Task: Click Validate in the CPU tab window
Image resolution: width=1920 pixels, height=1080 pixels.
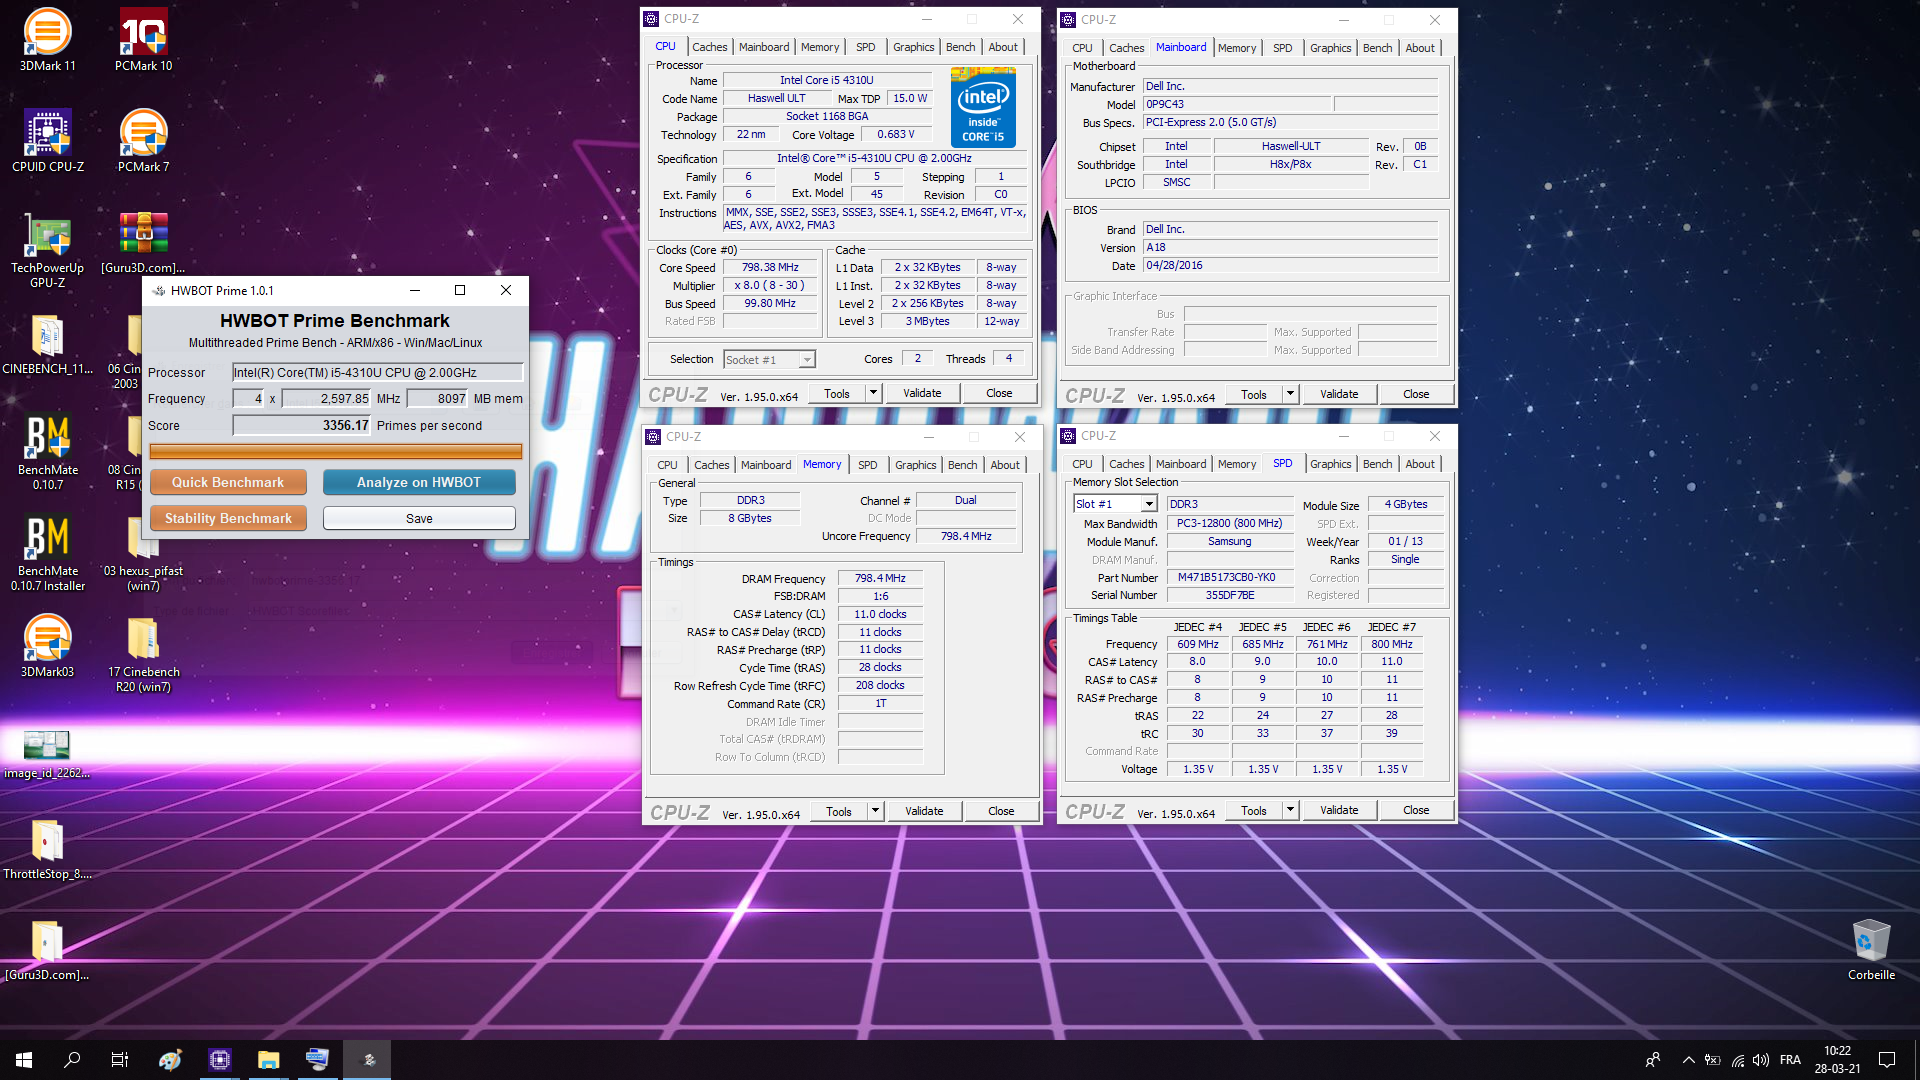Action: 922,393
